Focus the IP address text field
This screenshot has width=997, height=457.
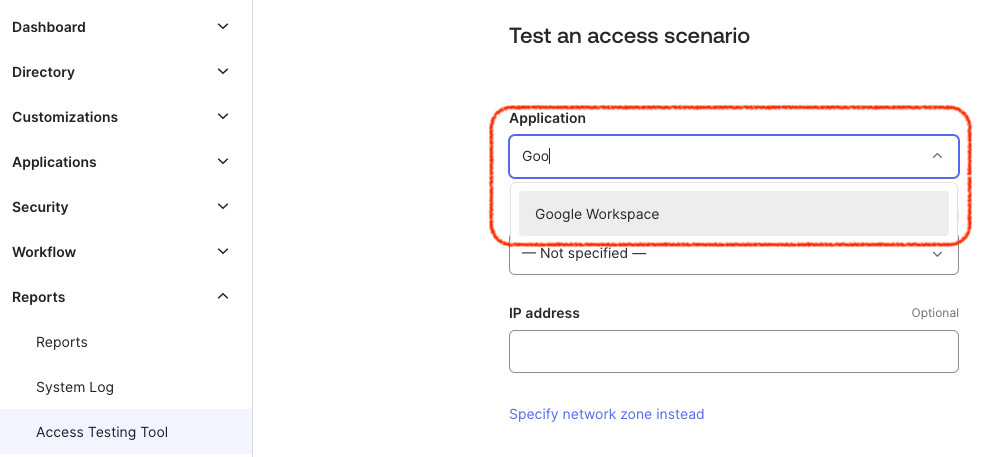733,351
